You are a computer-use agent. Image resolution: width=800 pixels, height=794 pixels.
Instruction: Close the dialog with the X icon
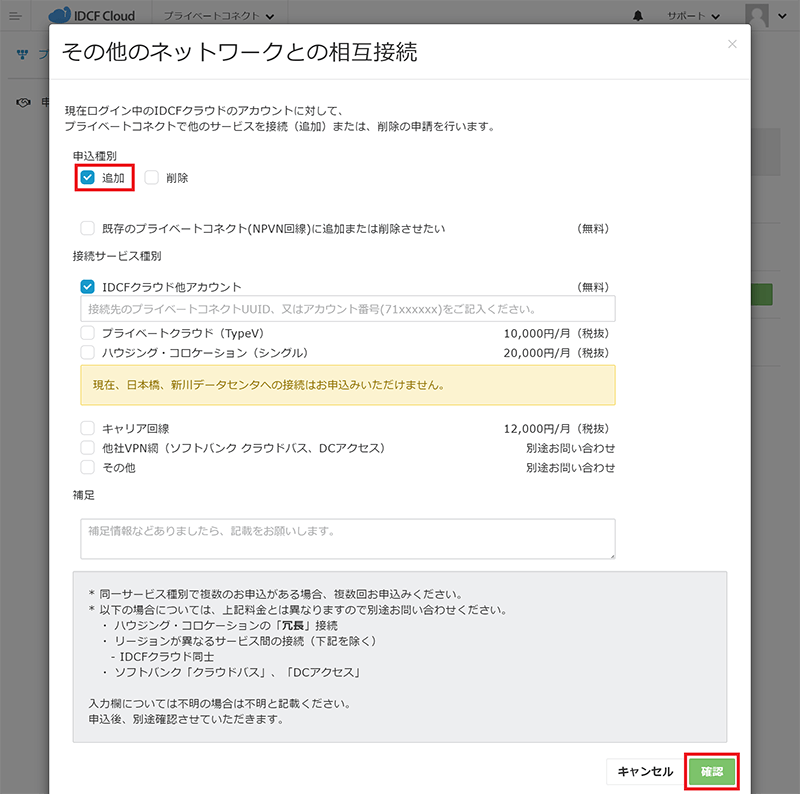coord(732,44)
